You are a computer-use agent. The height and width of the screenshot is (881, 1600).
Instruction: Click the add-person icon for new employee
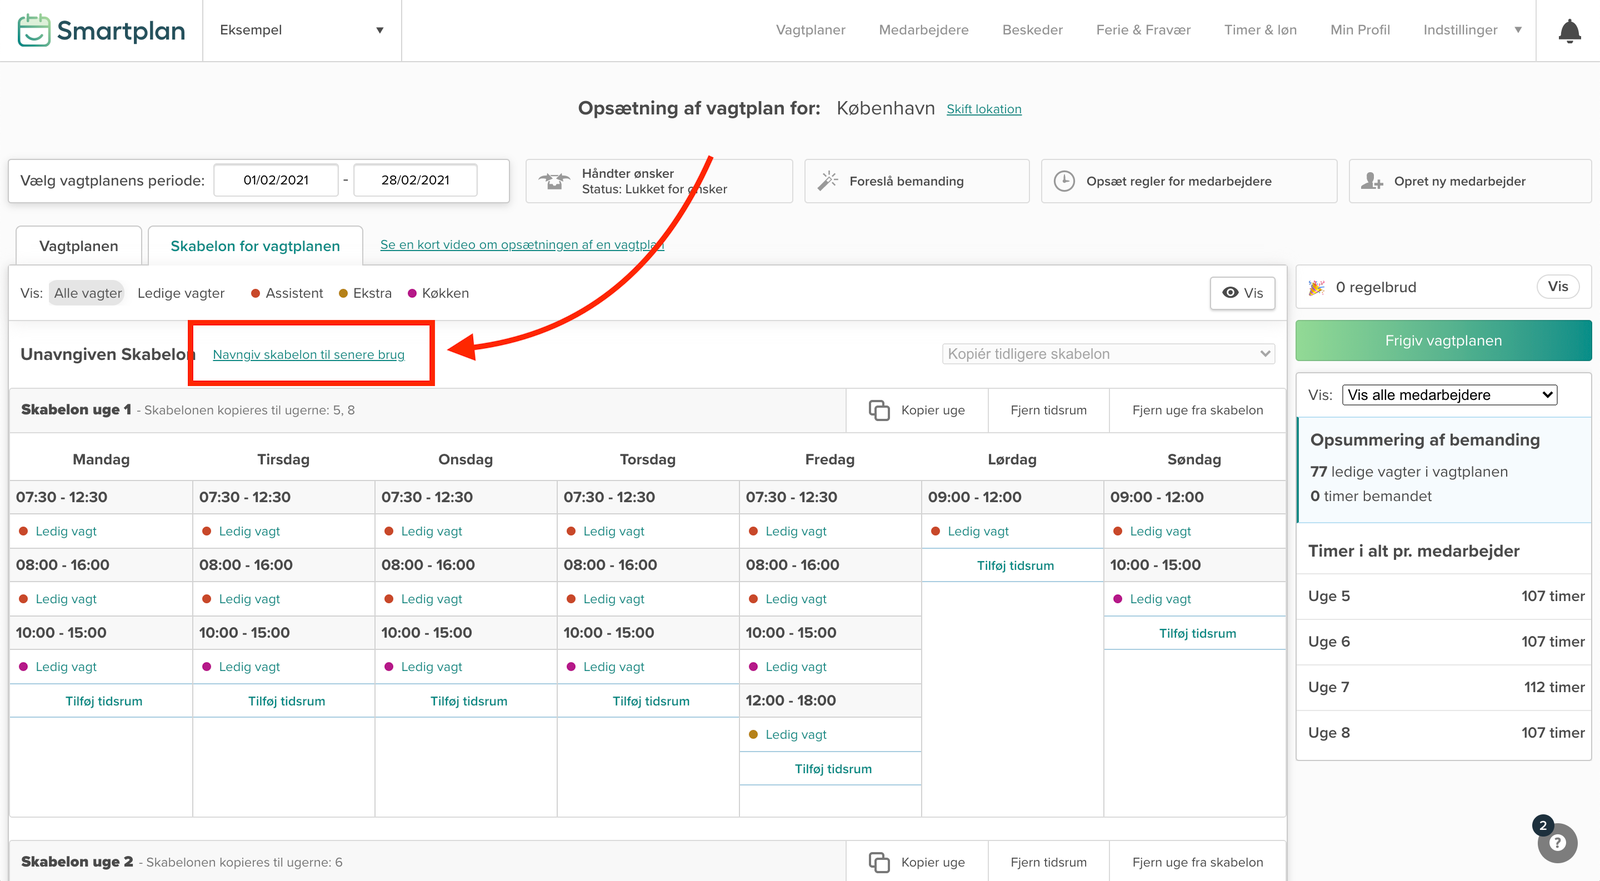click(x=1372, y=181)
